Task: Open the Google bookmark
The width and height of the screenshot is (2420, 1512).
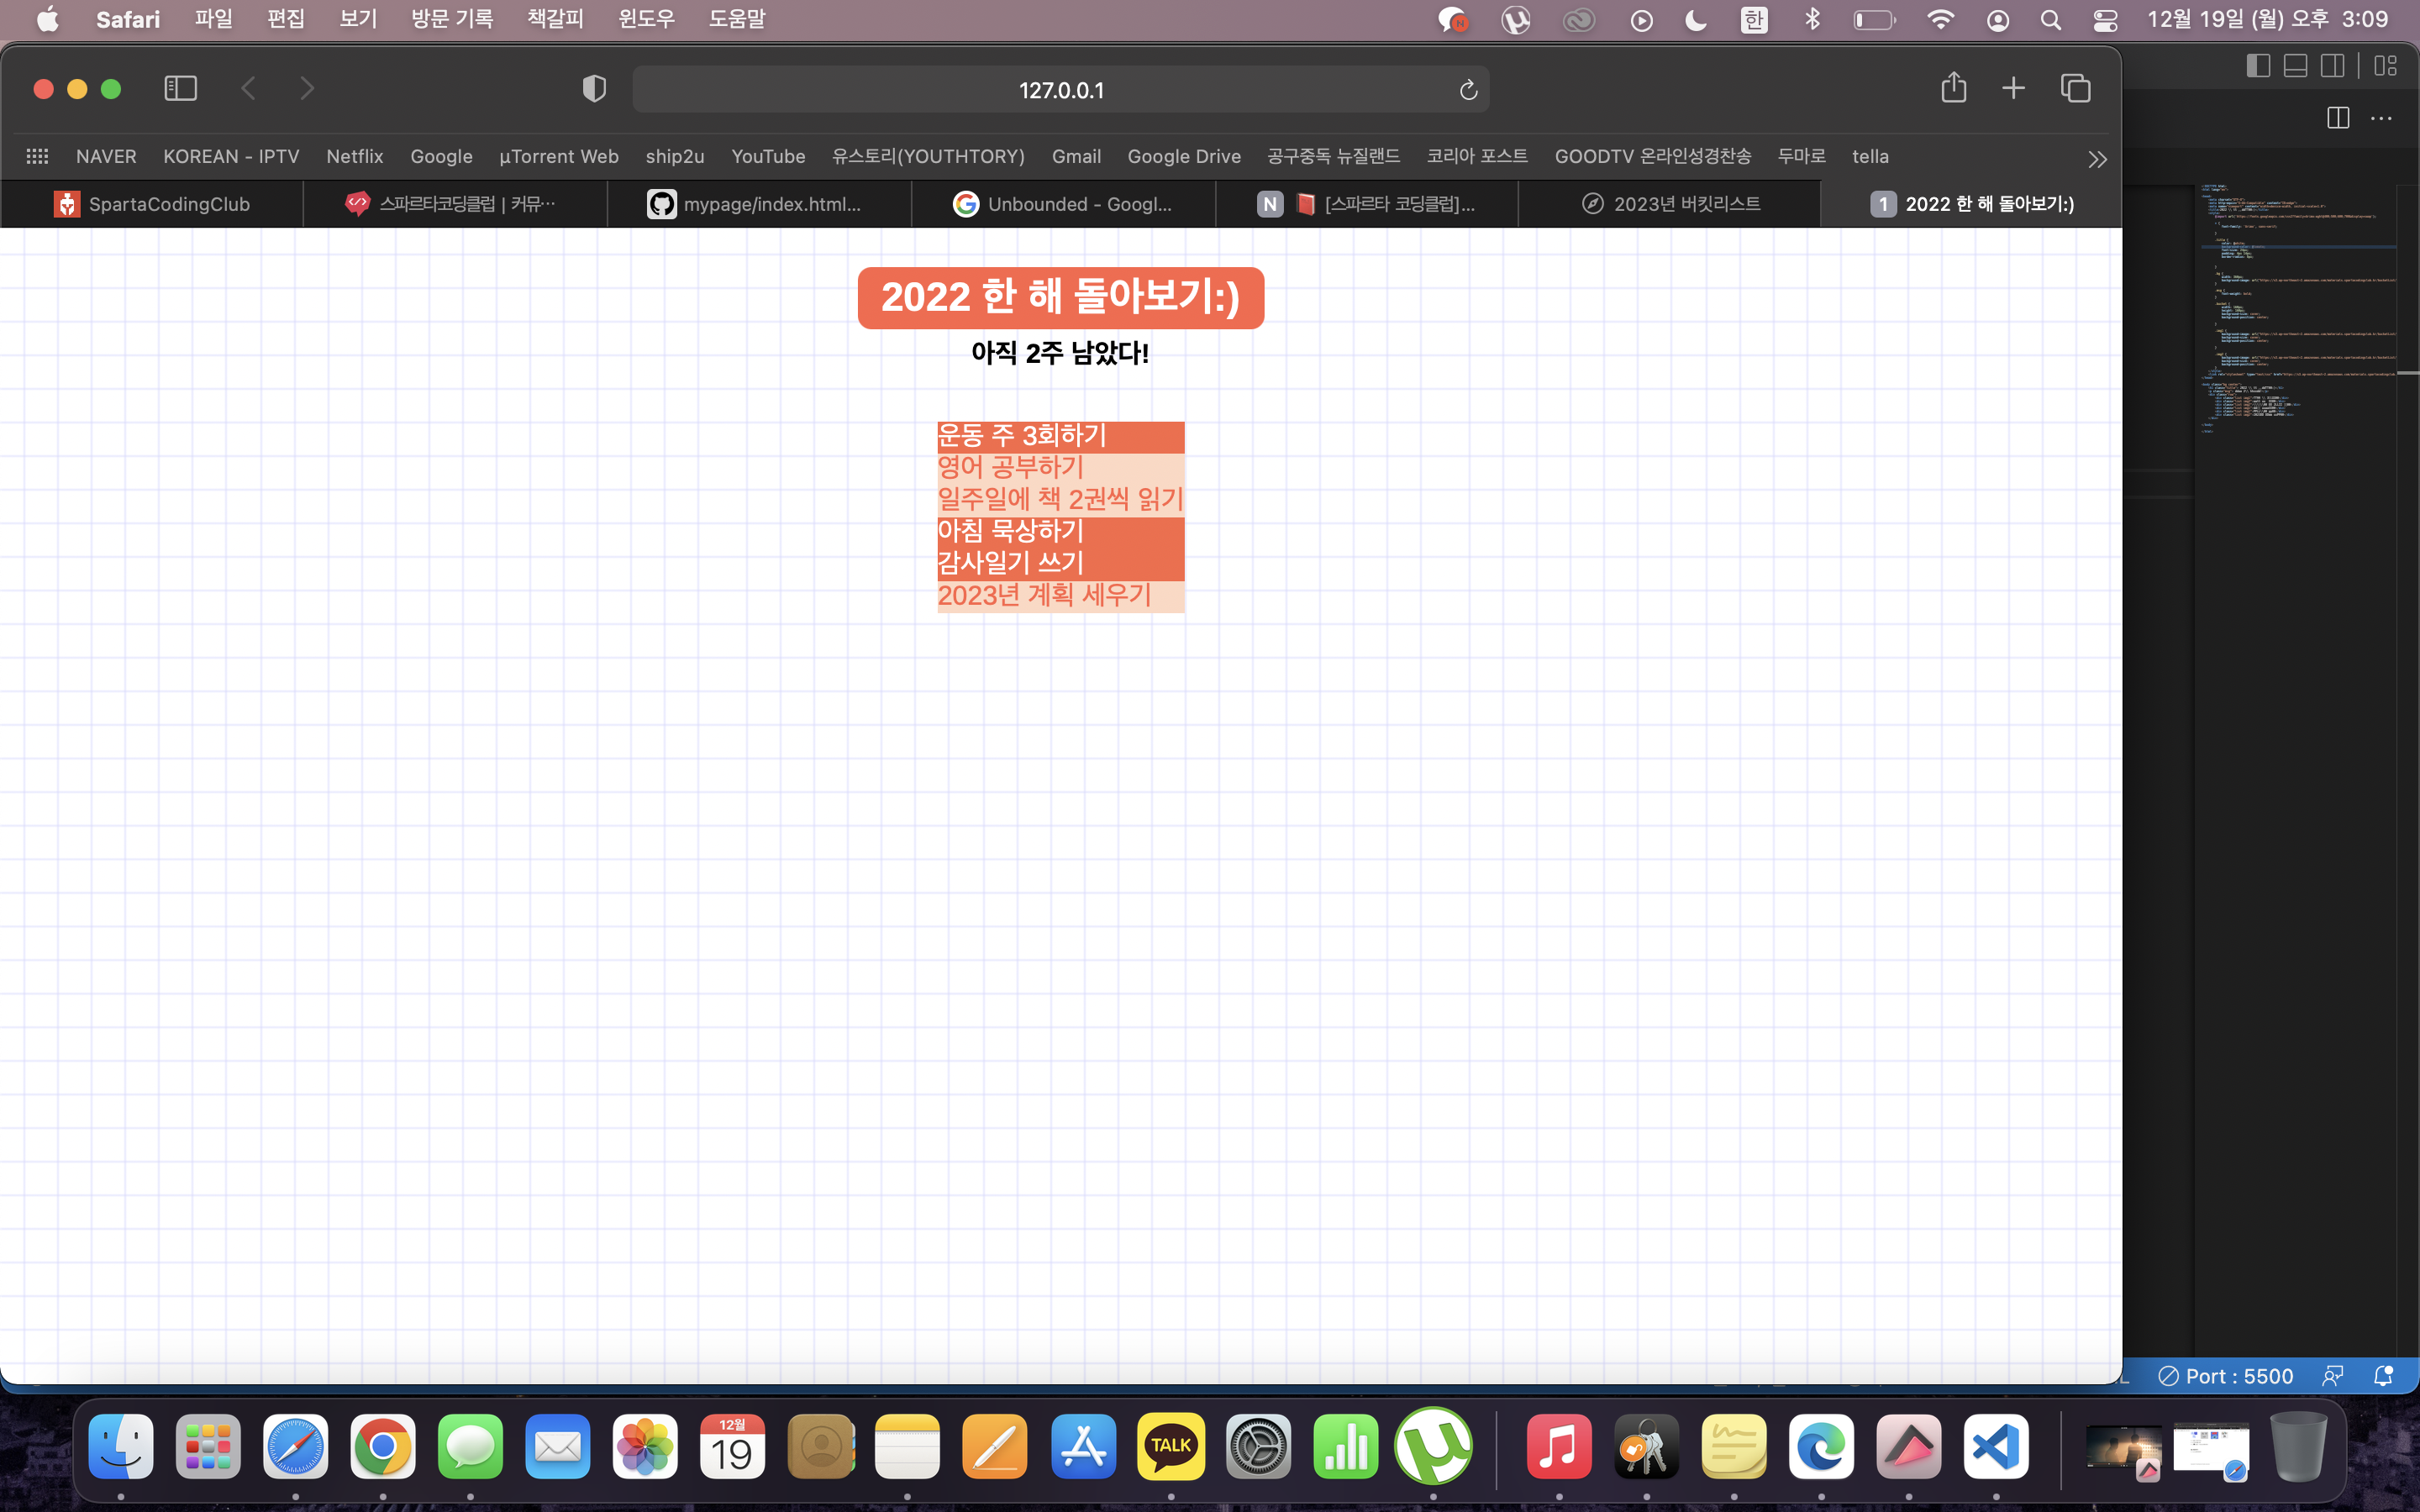Action: [x=441, y=156]
